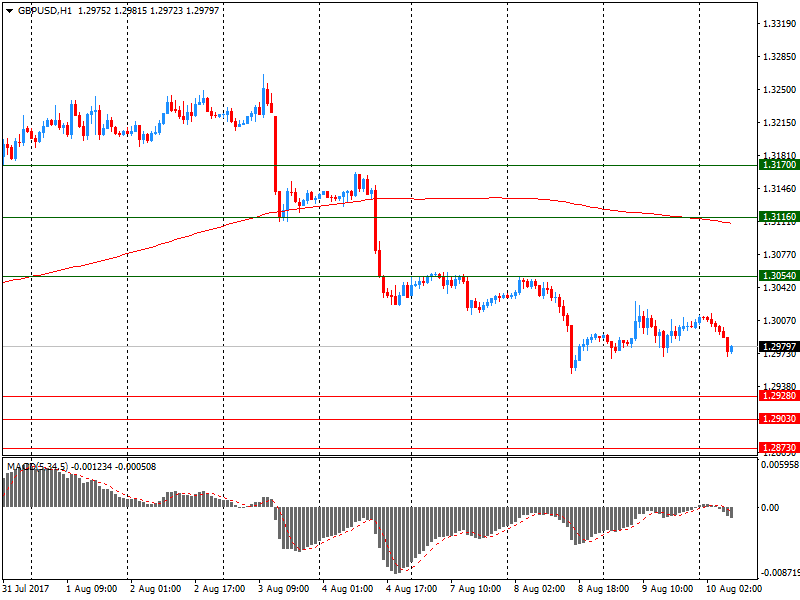Click the 1.30420 price scale value
This screenshot has width=800, height=600.
(779, 288)
